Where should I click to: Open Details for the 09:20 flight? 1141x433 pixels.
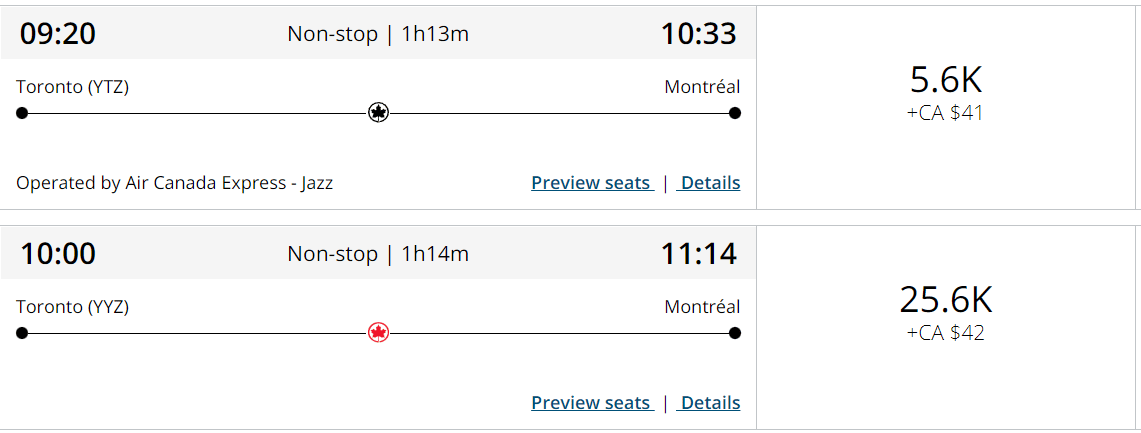710,183
